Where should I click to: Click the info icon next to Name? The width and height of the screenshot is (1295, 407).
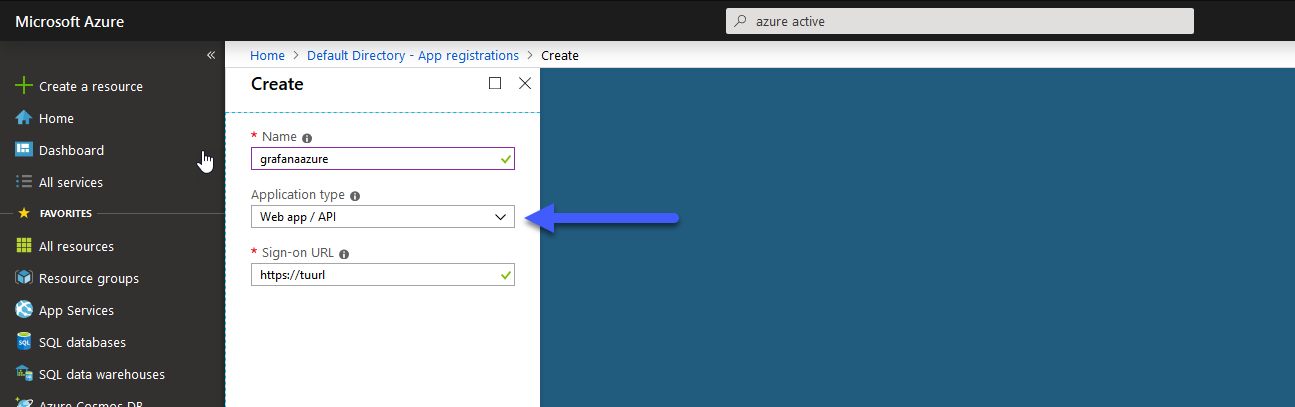click(x=307, y=138)
